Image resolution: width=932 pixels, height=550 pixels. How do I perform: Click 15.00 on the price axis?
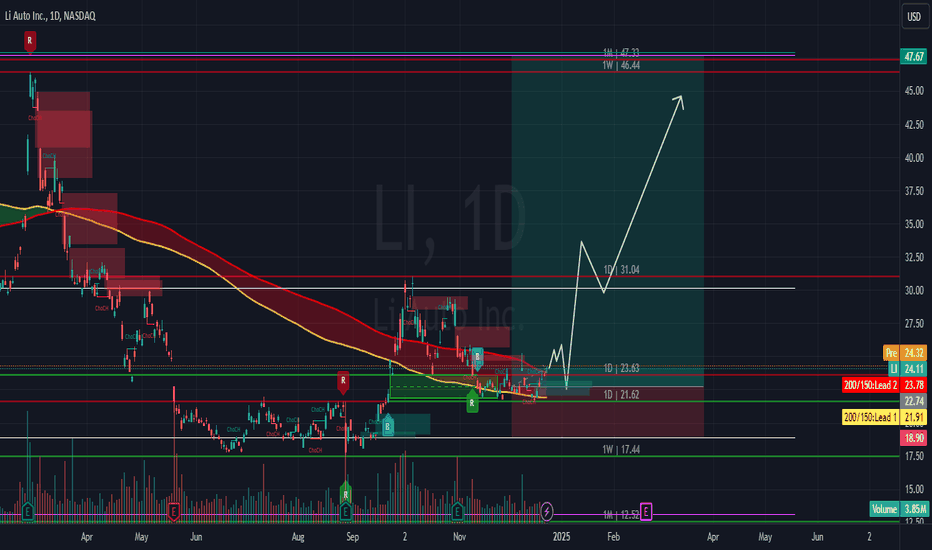pos(914,489)
